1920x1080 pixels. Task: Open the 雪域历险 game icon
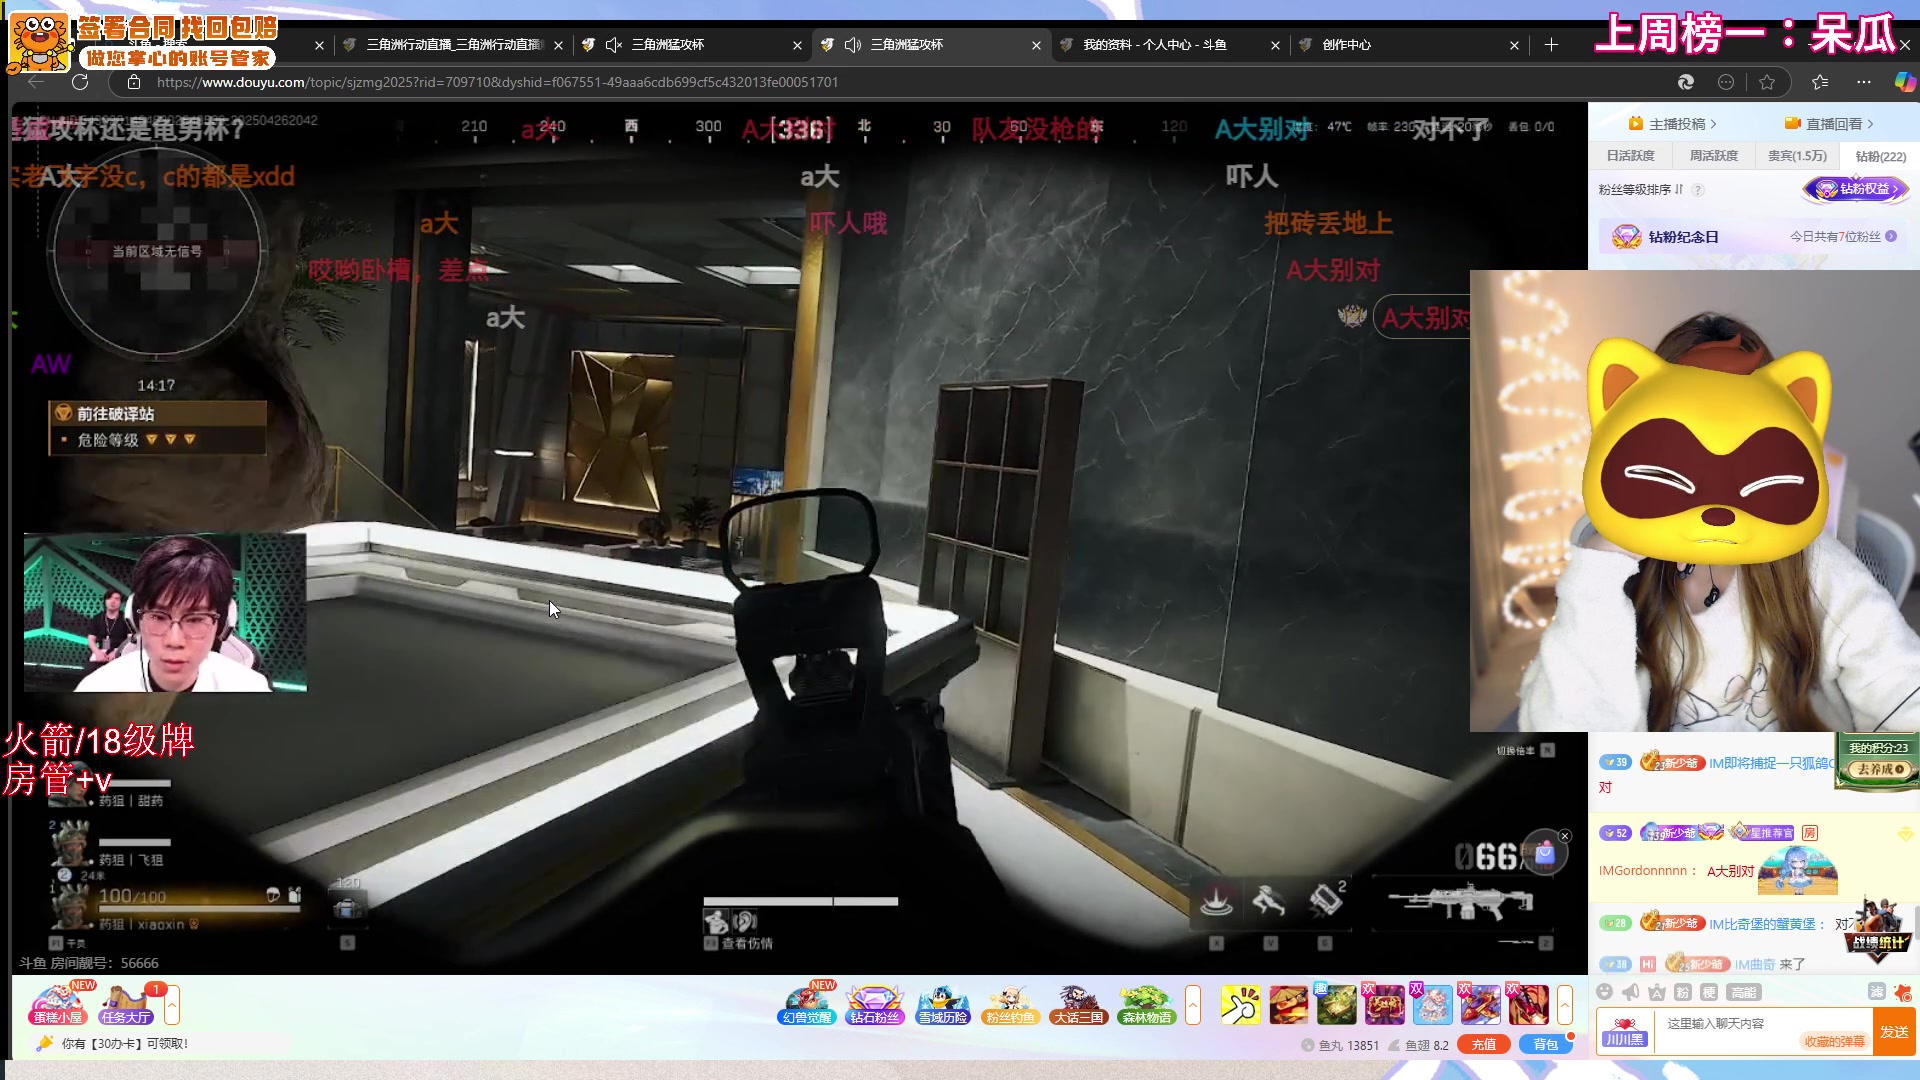pos(943,1004)
